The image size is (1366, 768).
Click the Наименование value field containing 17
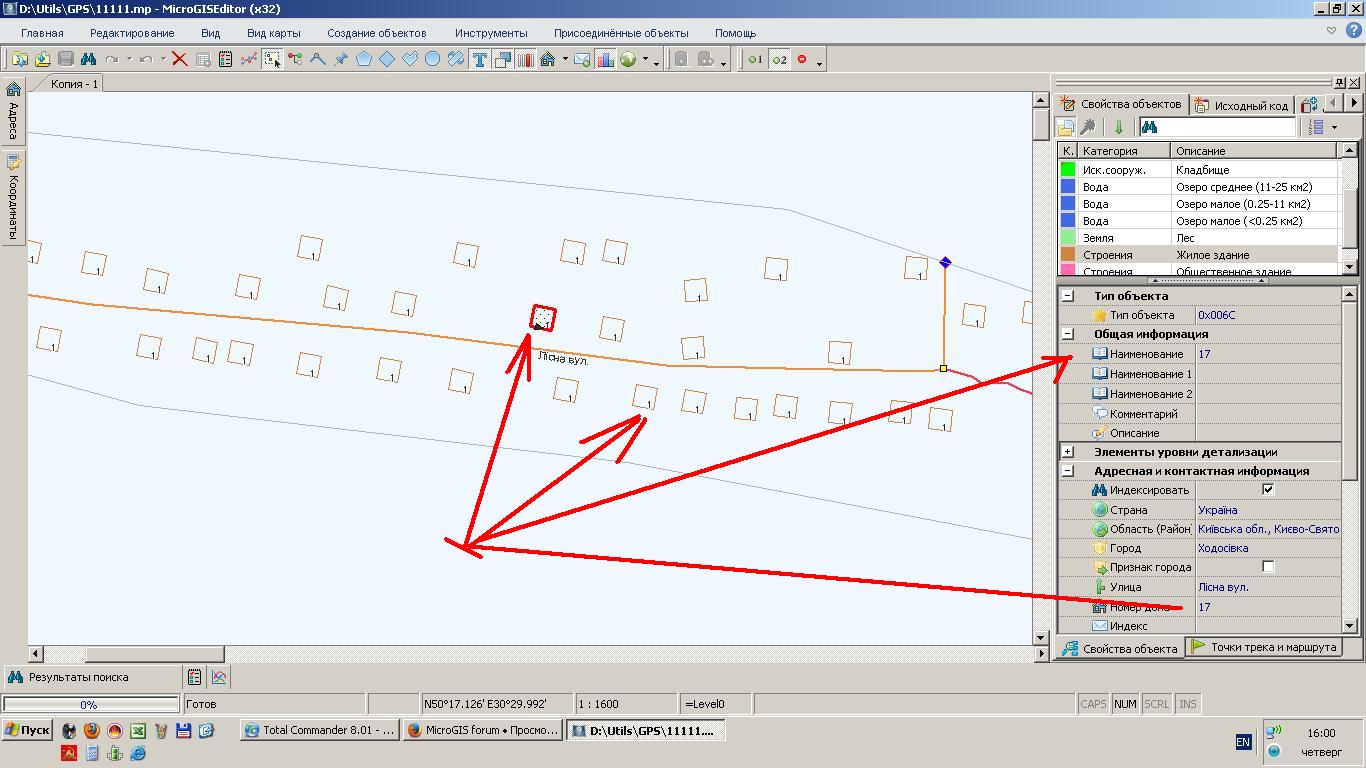coord(1266,354)
